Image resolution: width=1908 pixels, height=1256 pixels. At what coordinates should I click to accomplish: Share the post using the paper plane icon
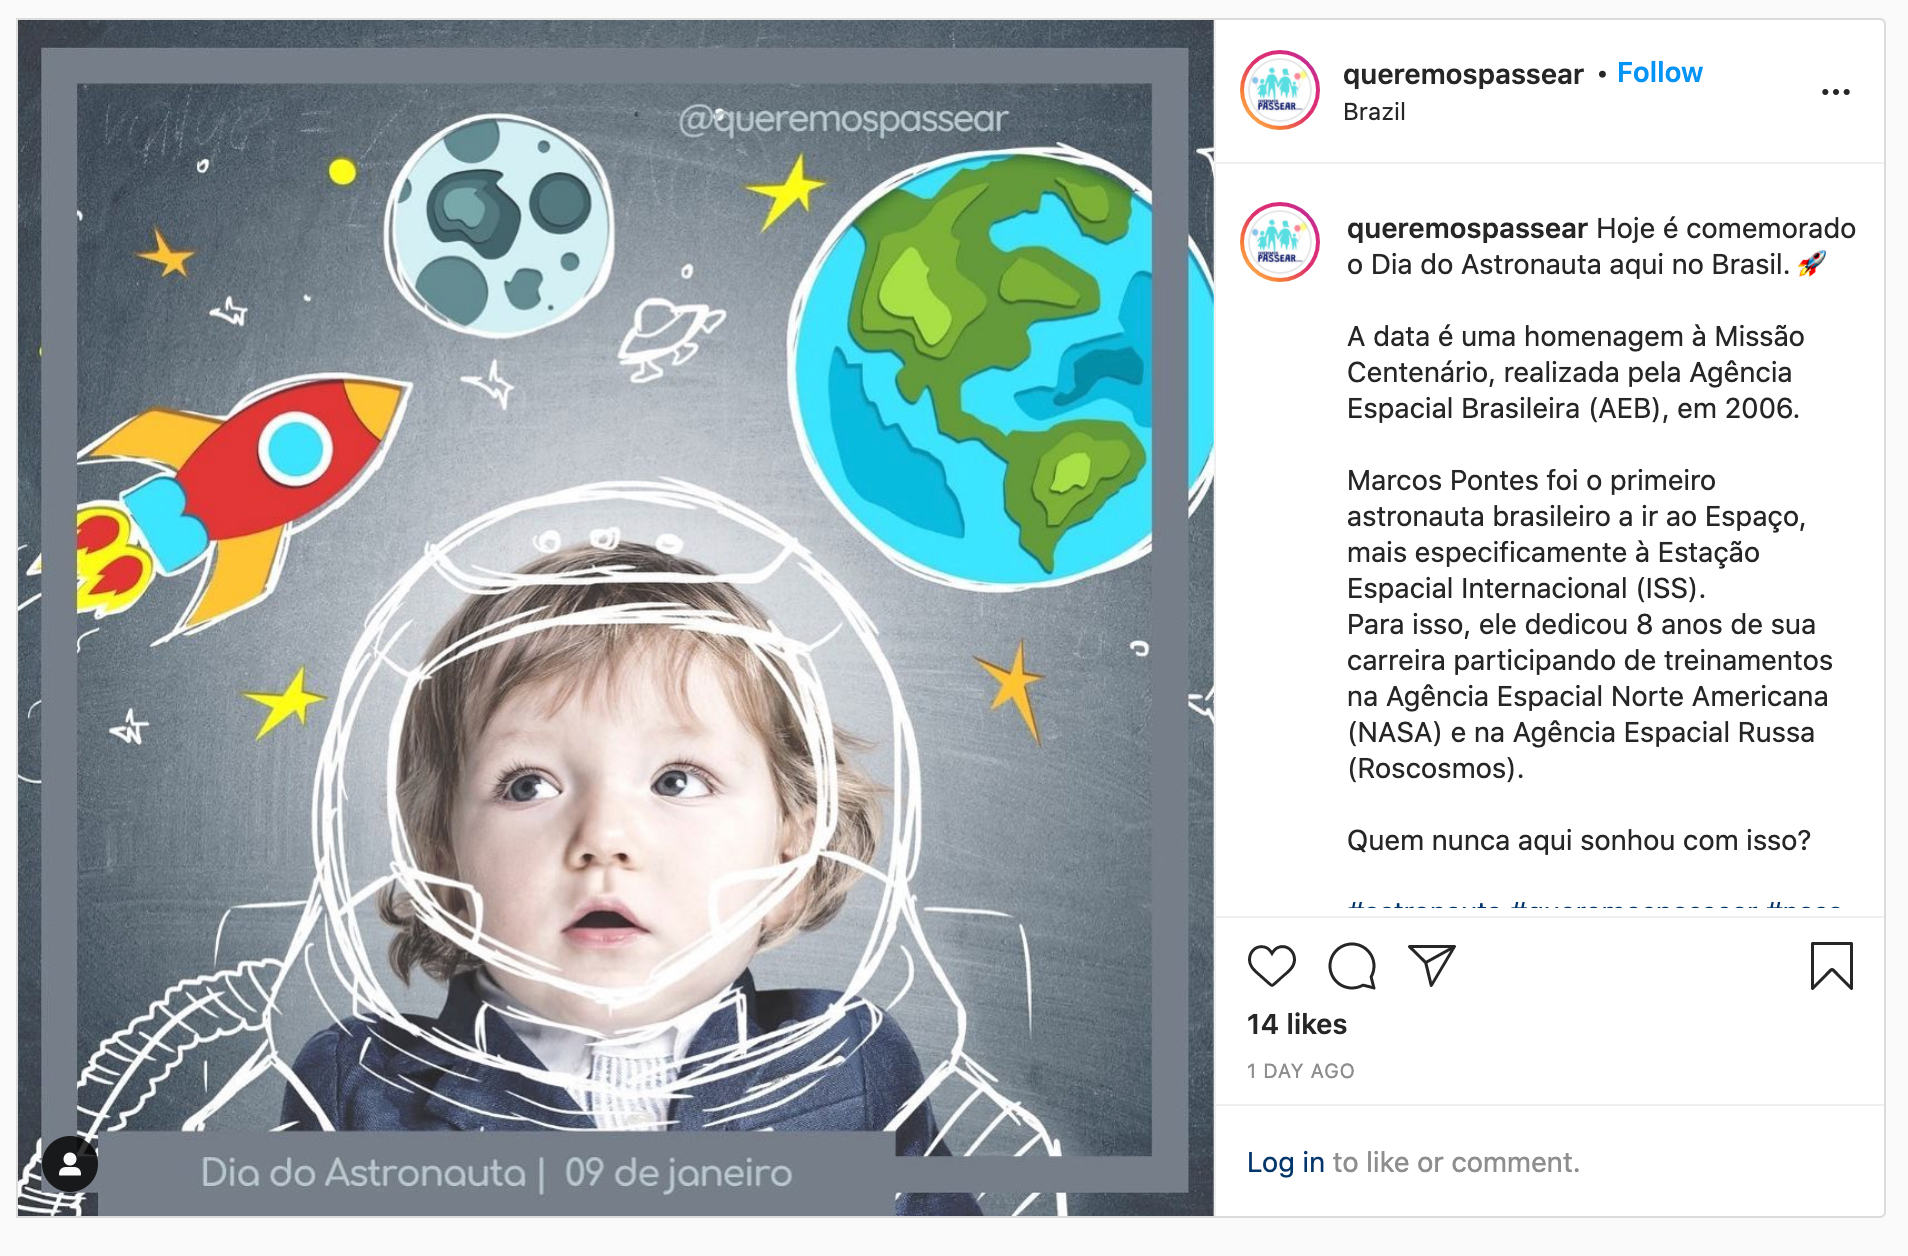1431,965
